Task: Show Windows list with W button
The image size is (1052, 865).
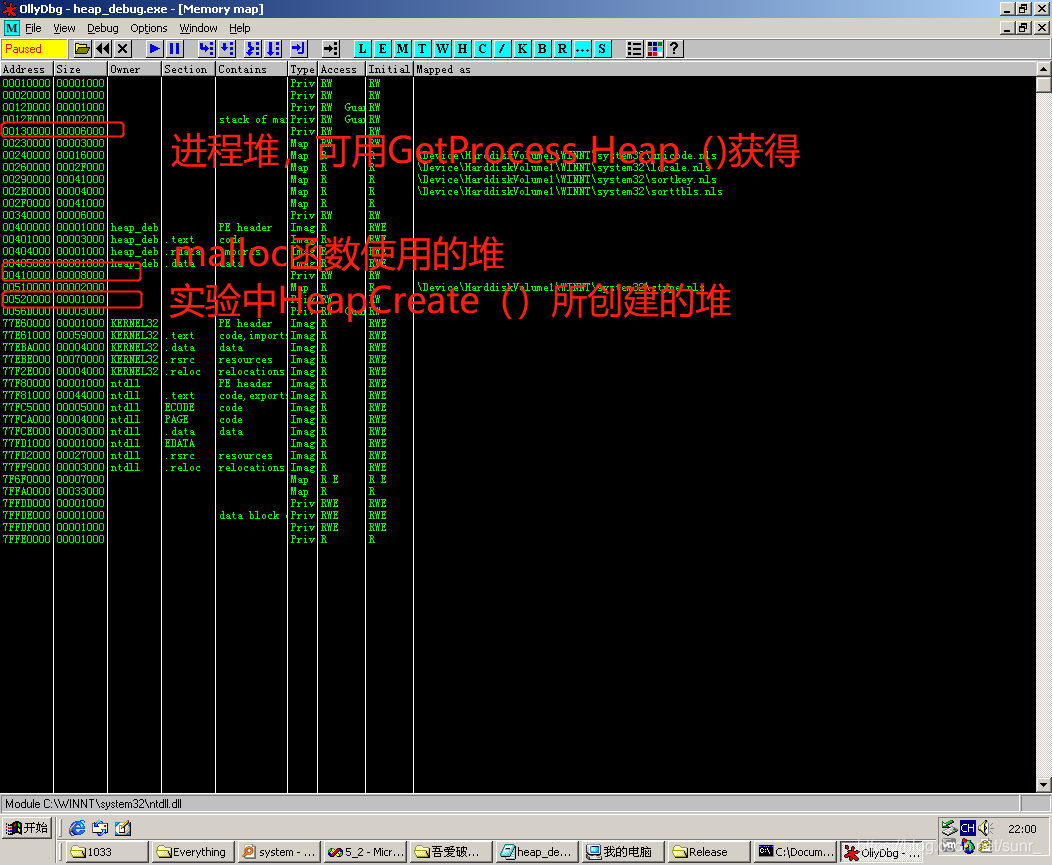Action: (x=442, y=49)
